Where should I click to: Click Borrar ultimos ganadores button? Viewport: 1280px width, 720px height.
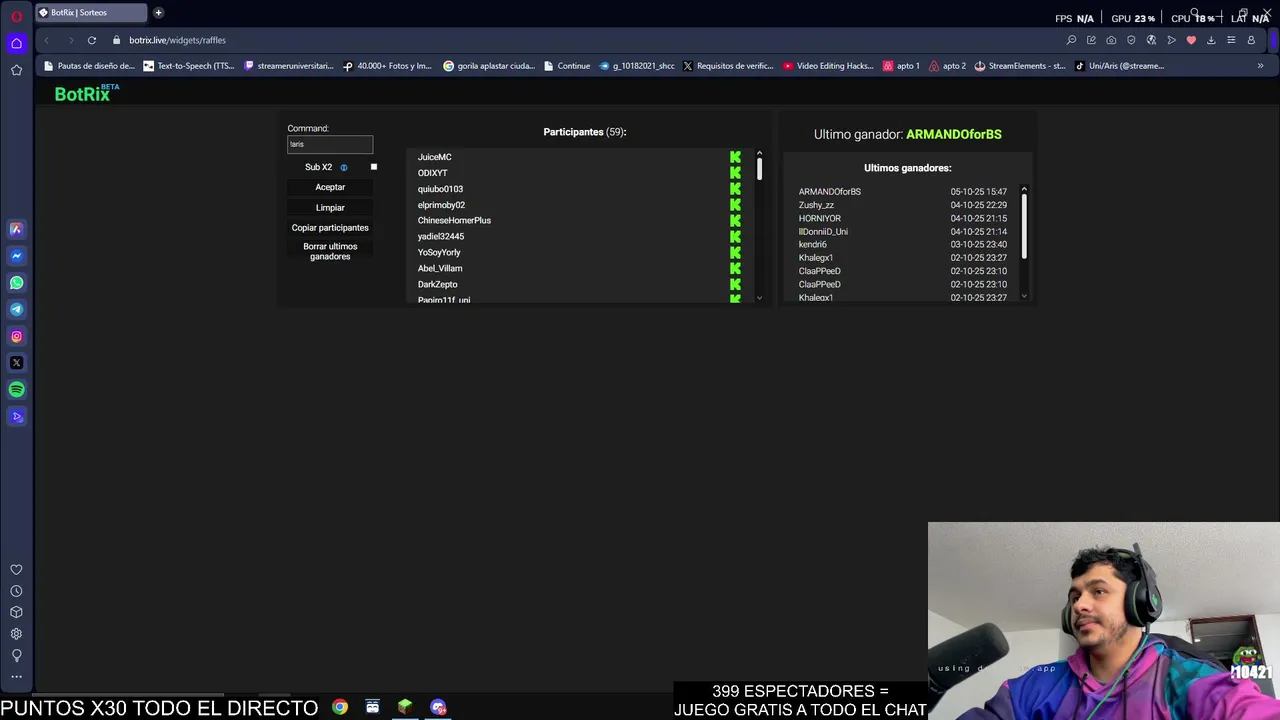(330, 251)
